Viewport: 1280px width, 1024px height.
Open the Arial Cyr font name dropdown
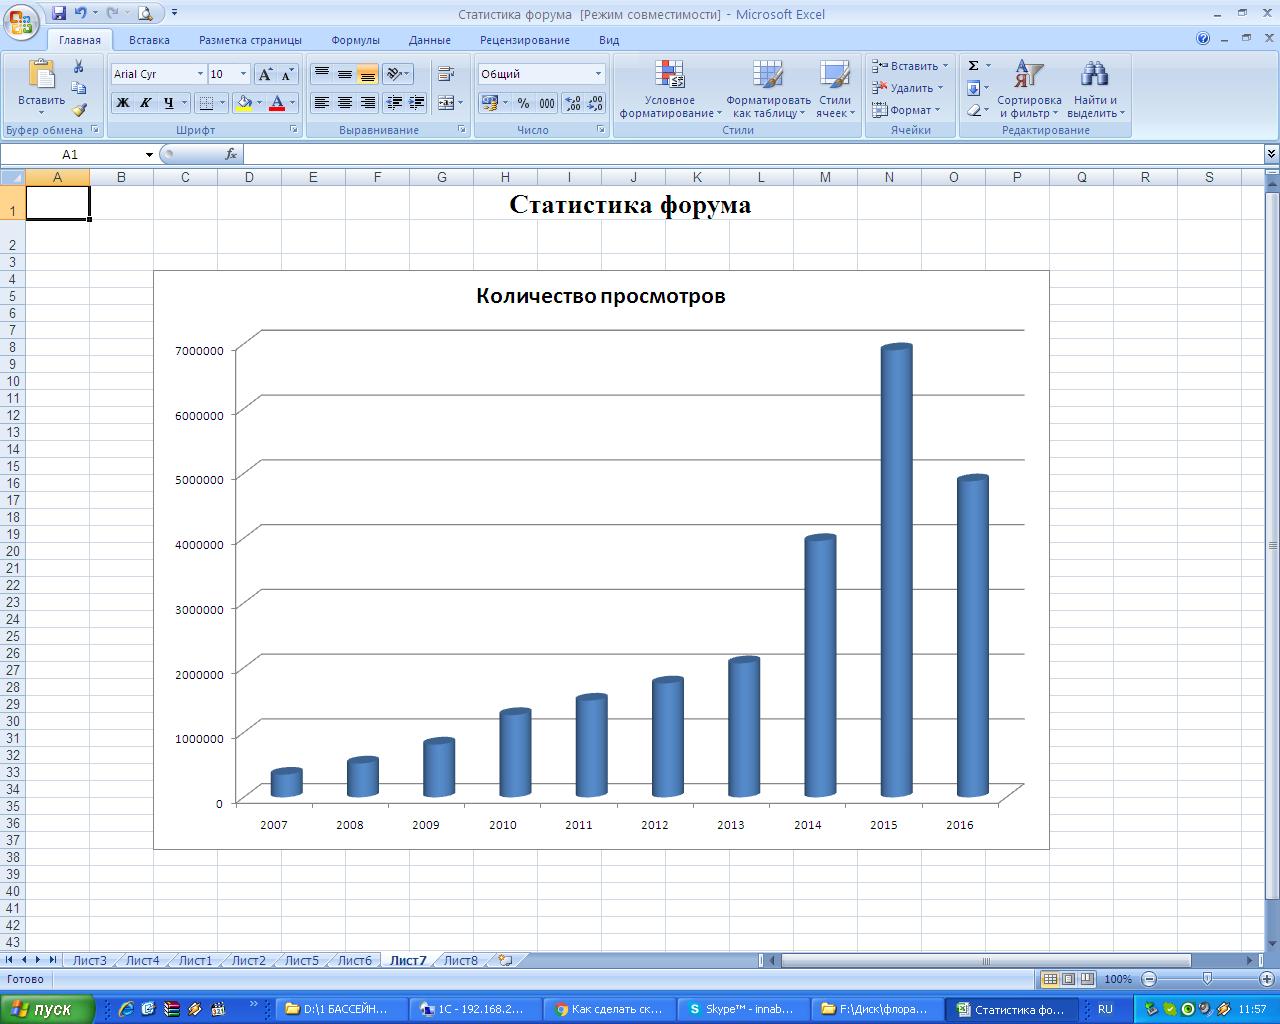coord(200,74)
